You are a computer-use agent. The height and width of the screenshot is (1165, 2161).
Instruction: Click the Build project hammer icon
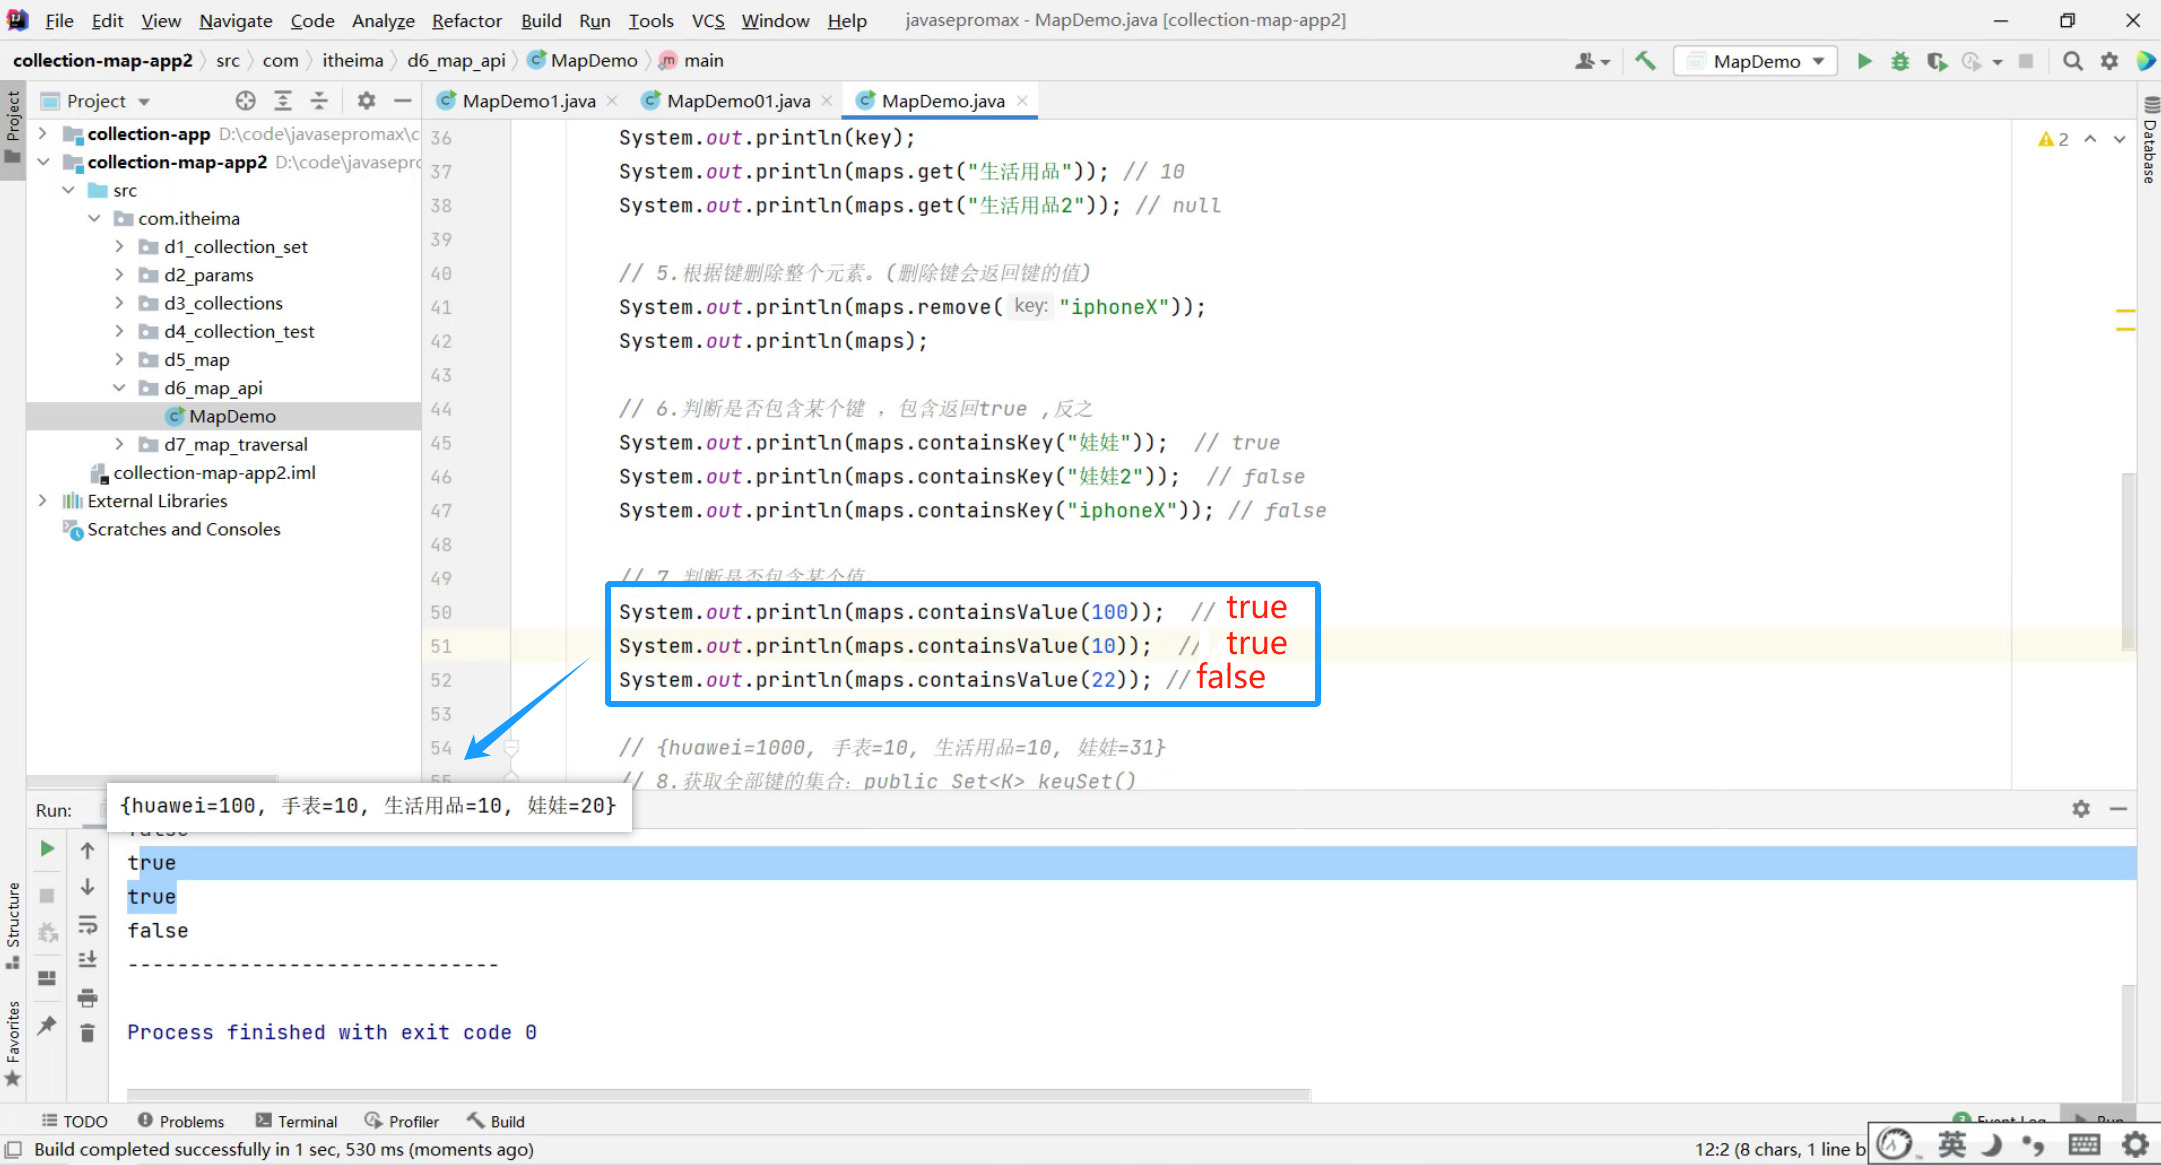[x=1645, y=61]
